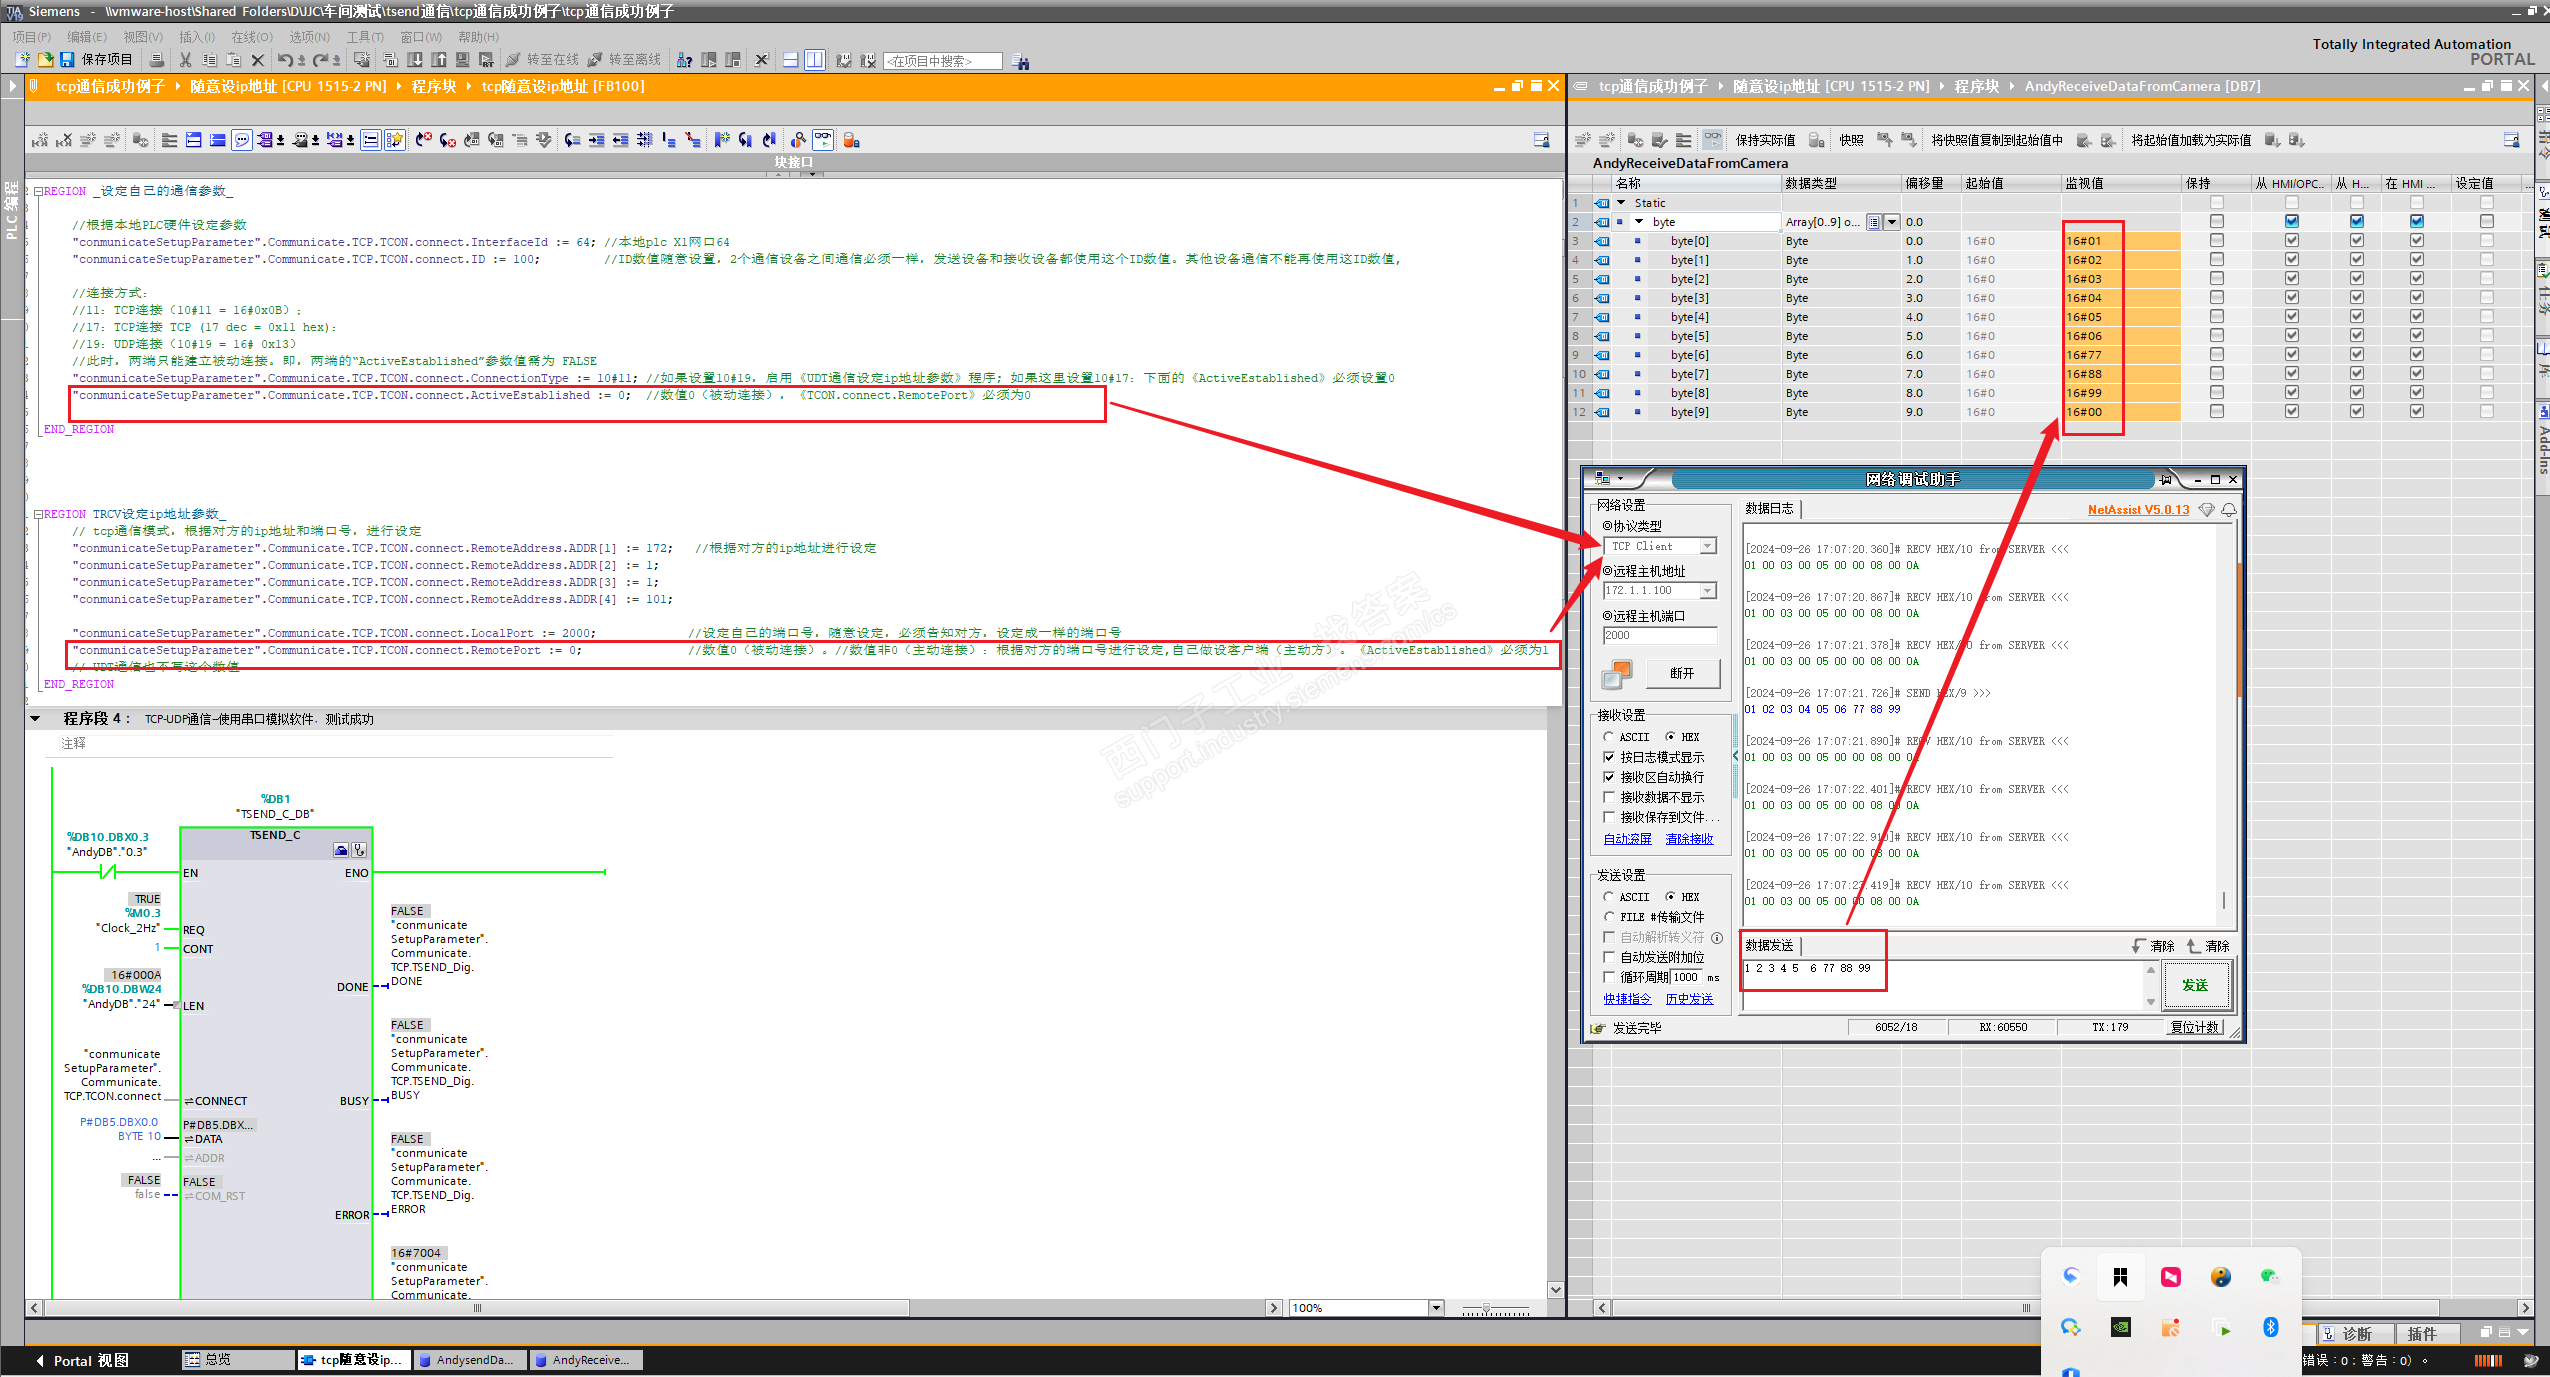Toggle monitoring glasses icon in block editor

pyautogui.click(x=823, y=140)
